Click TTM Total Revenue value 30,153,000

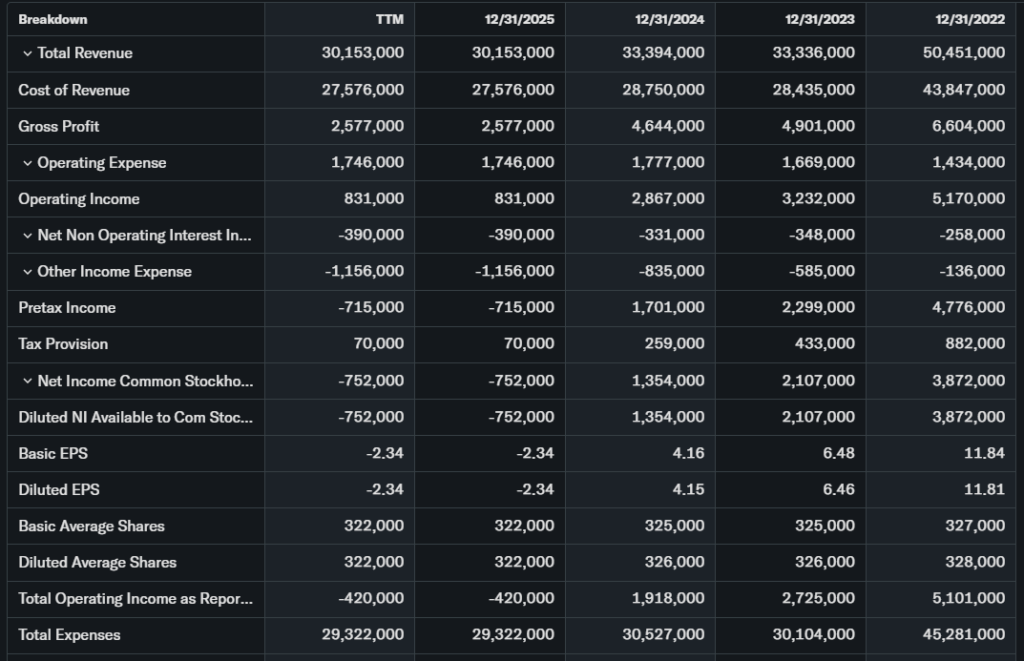click(x=363, y=53)
